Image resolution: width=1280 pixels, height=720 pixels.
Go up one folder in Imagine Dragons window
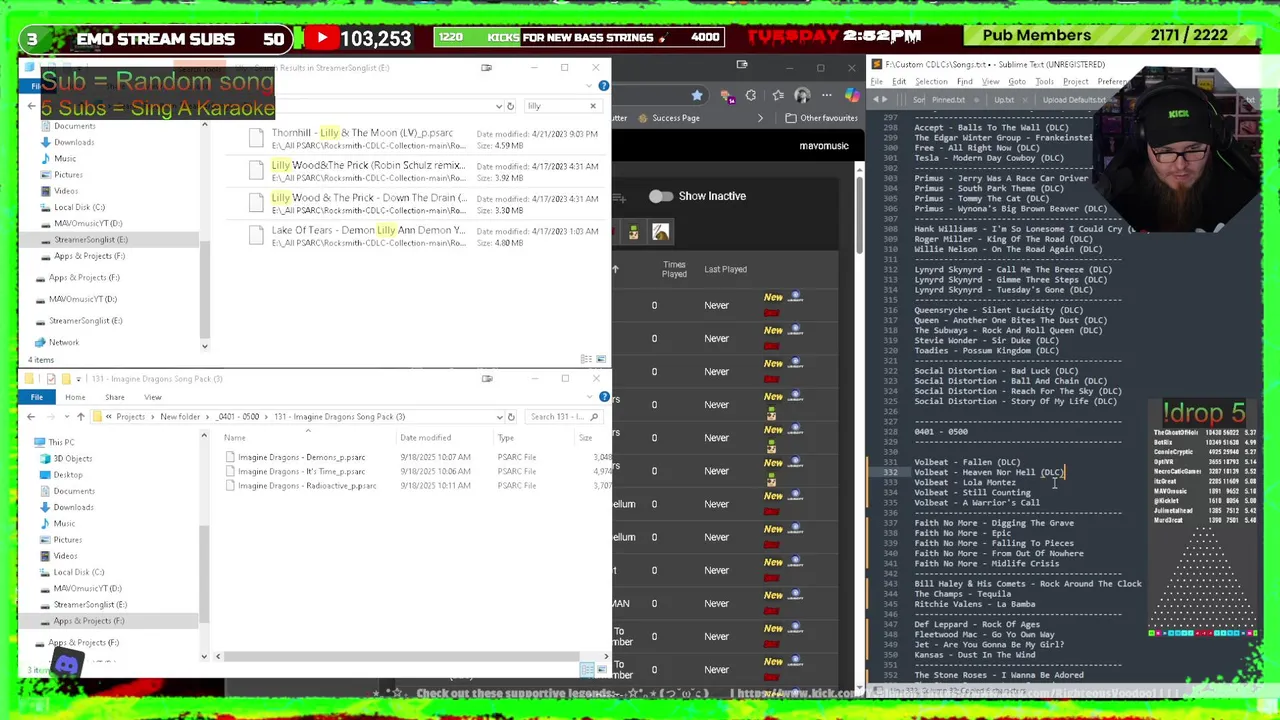click(x=81, y=417)
